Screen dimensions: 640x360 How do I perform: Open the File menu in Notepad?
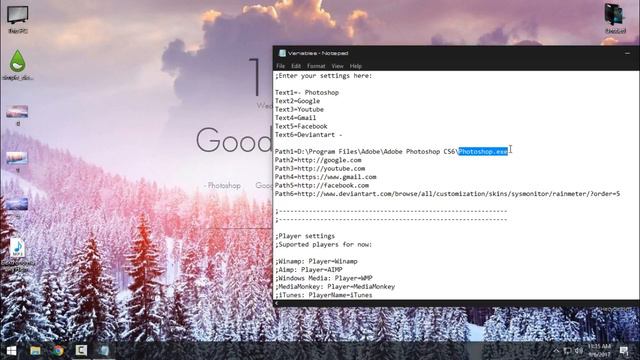pos(280,66)
